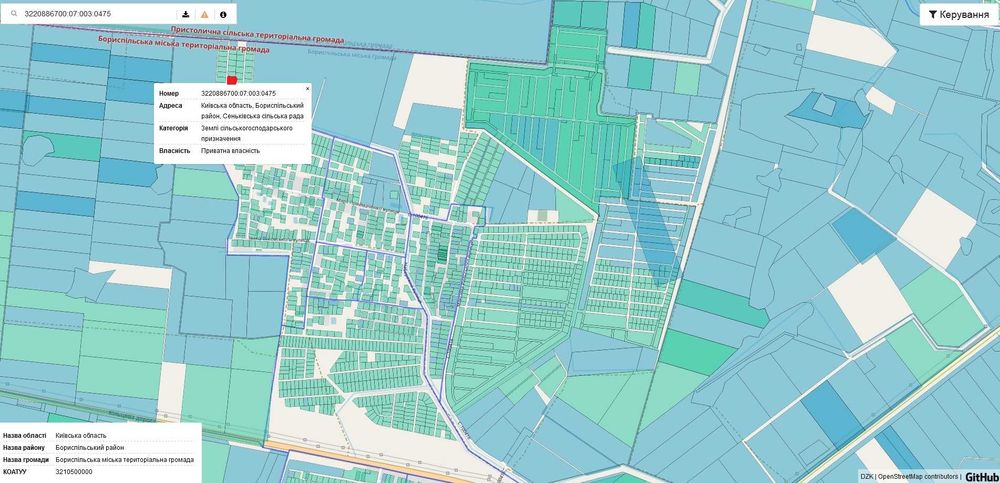Image resolution: width=1000 pixels, height=483 pixels.
Task: Open the DZK attribution link
Action: pyautogui.click(x=866, y=477)
